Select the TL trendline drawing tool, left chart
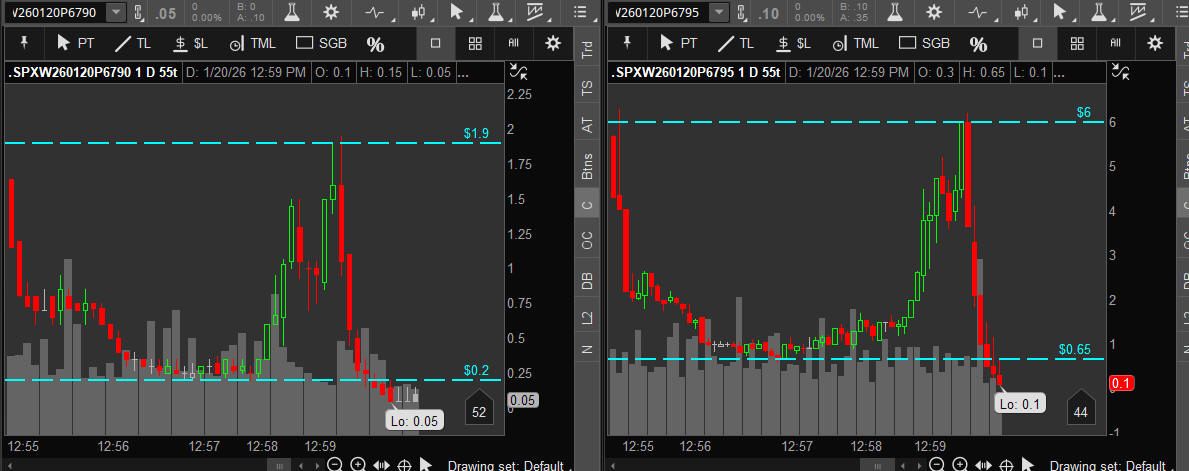 point(132,43)
